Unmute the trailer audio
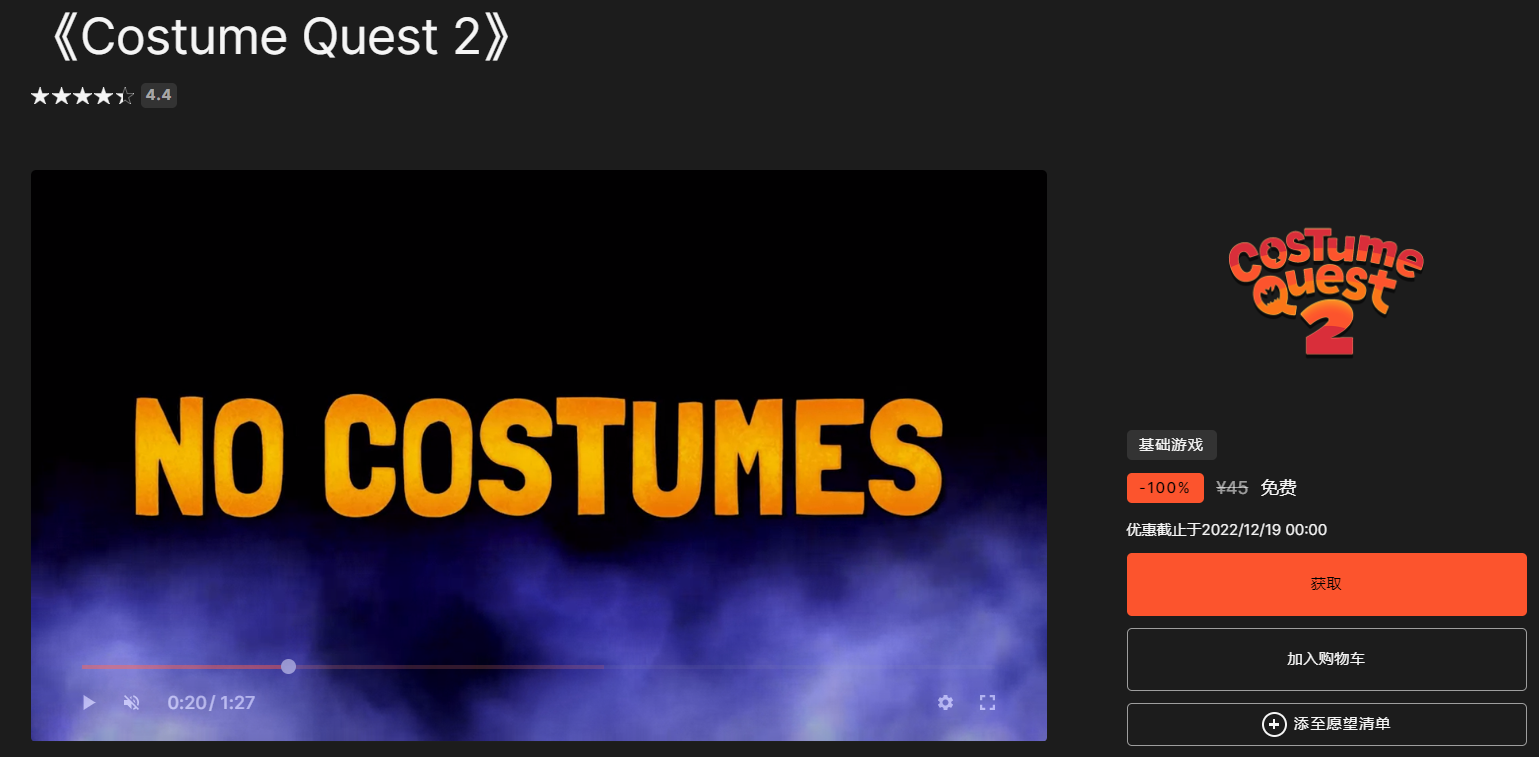Image resolution: width=1539 pixels, height=757 pixels. pos(131,703)
